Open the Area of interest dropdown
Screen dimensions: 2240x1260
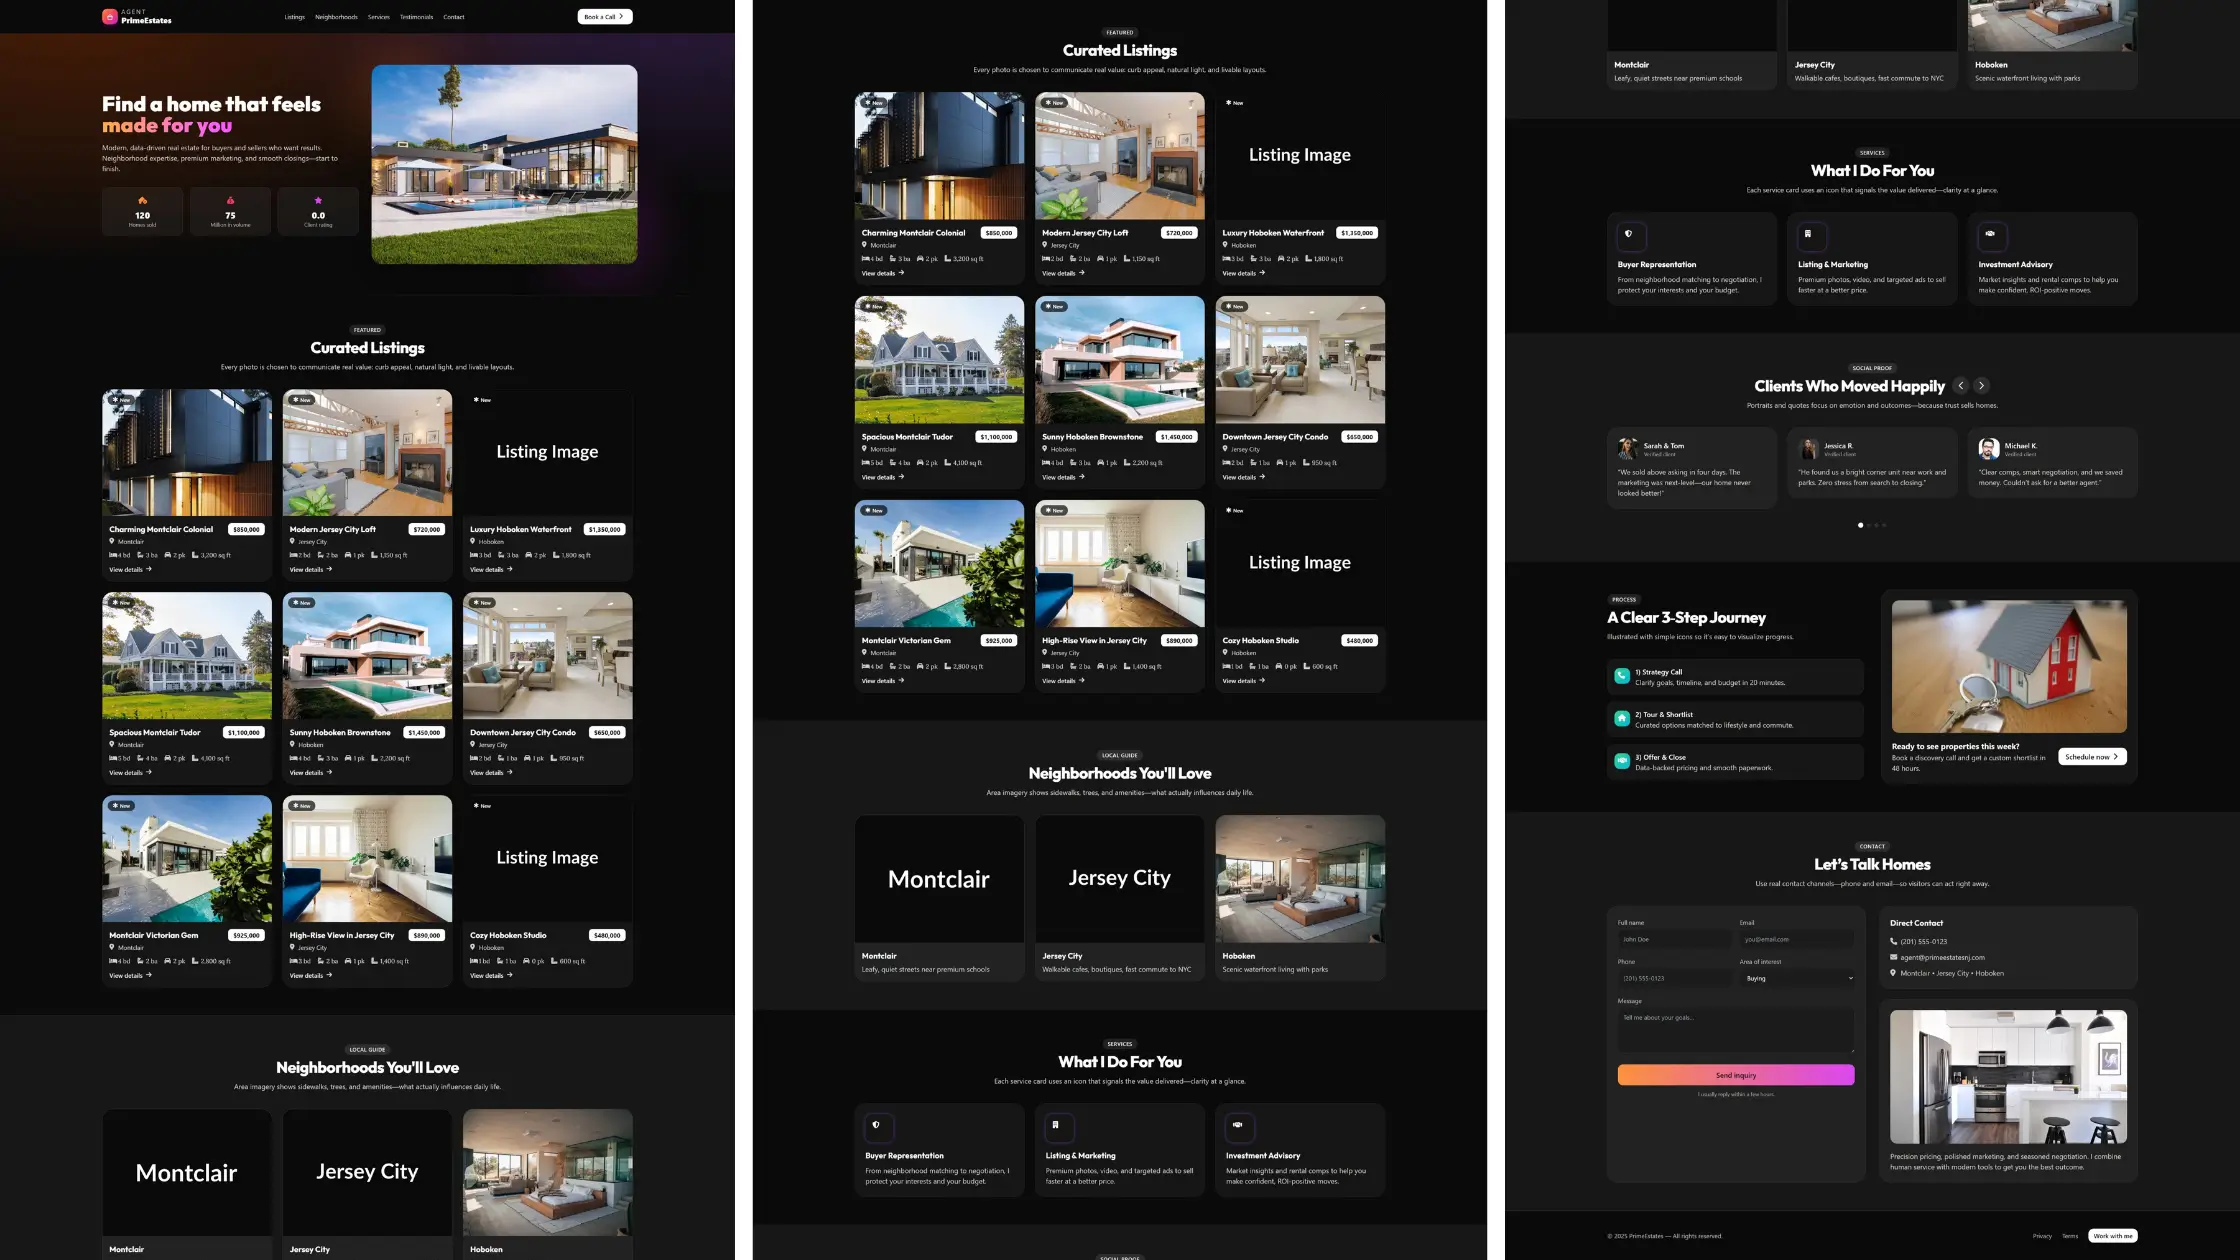pos(1797,978)
